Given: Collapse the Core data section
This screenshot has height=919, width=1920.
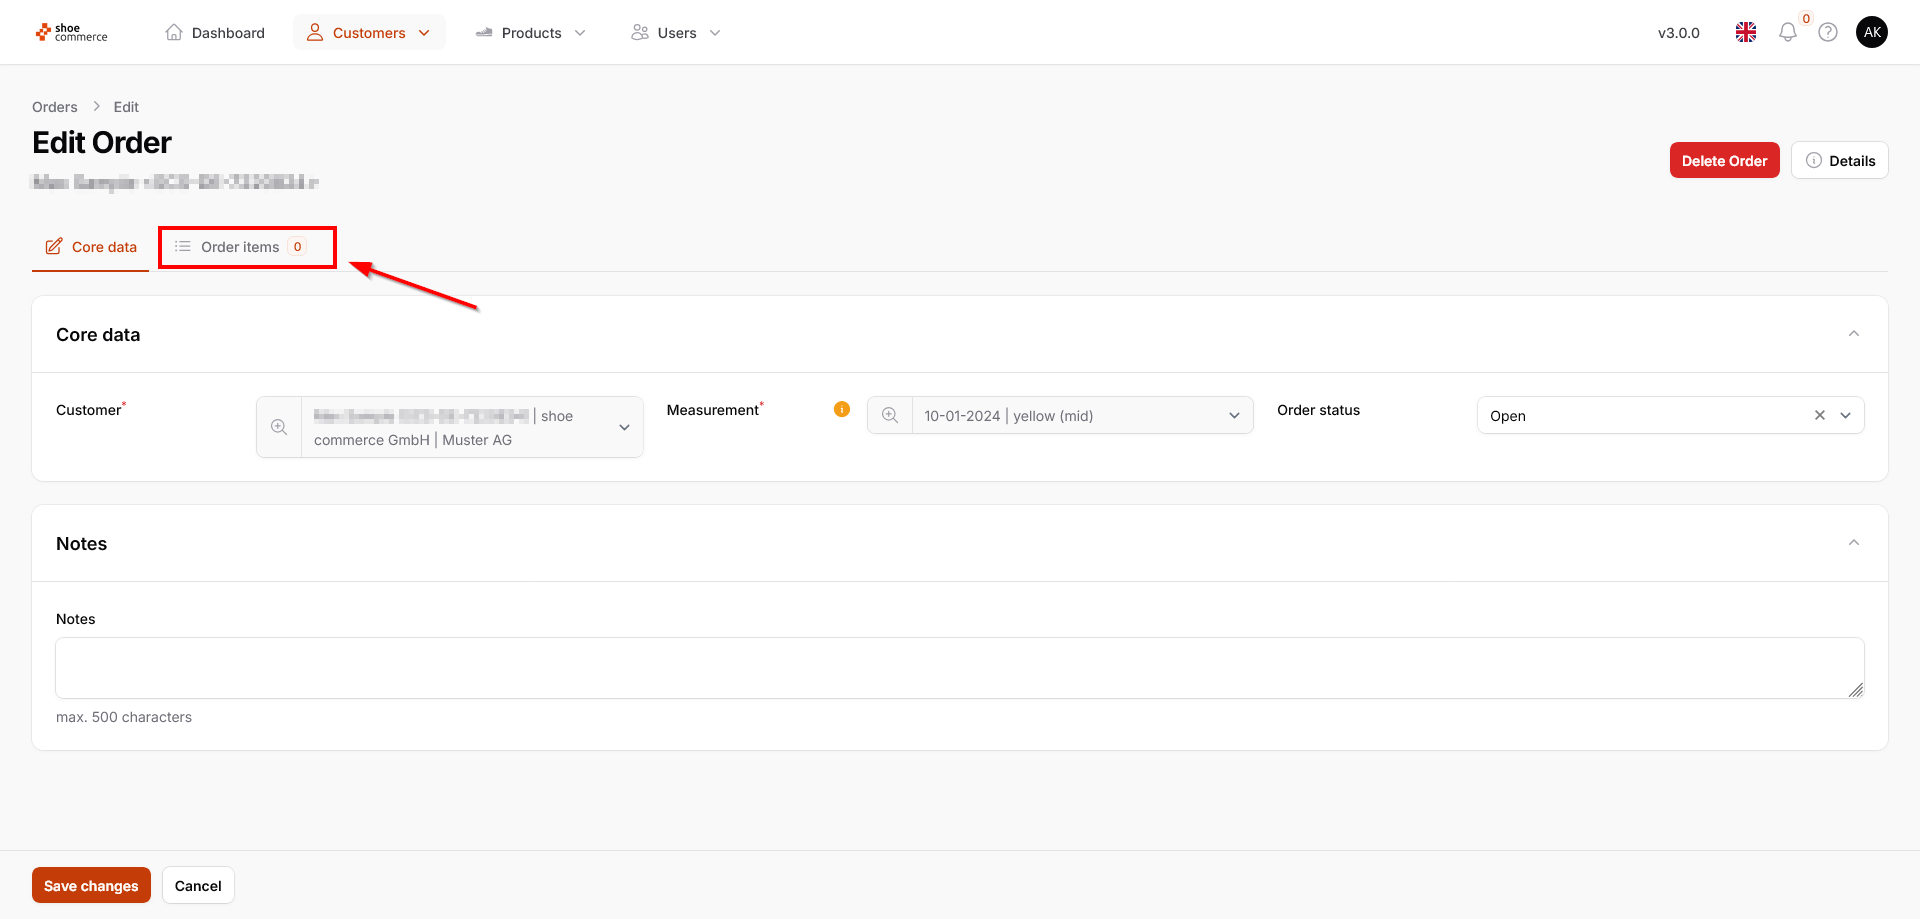Looking at the screenshot, I should (x=1853, y=334).
